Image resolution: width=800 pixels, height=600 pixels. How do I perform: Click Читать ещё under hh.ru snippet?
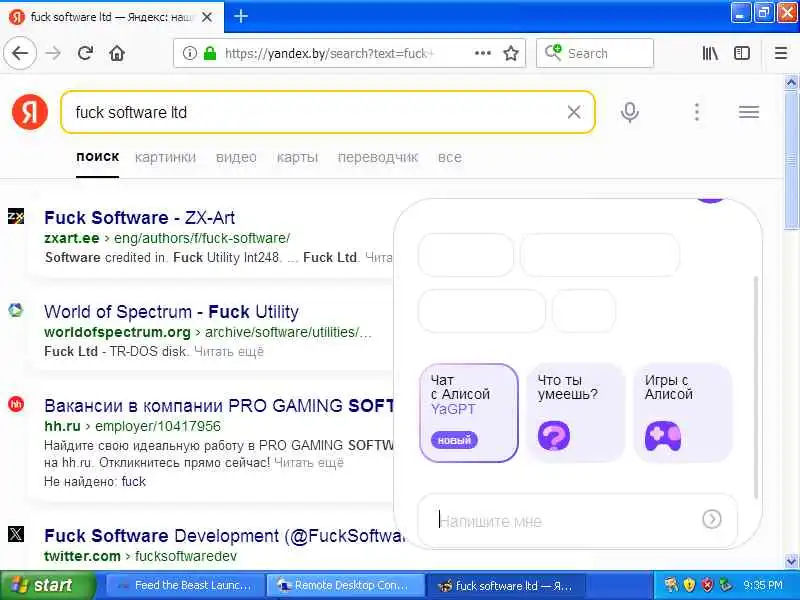click(309, 463)
